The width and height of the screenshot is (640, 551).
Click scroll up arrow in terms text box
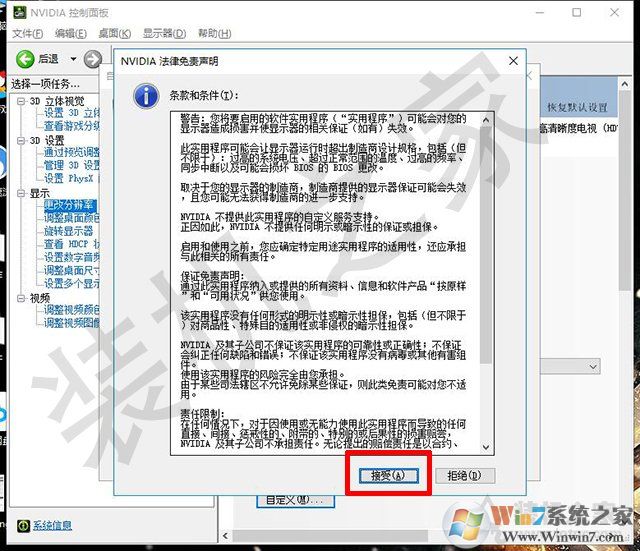tap(486, 120)
